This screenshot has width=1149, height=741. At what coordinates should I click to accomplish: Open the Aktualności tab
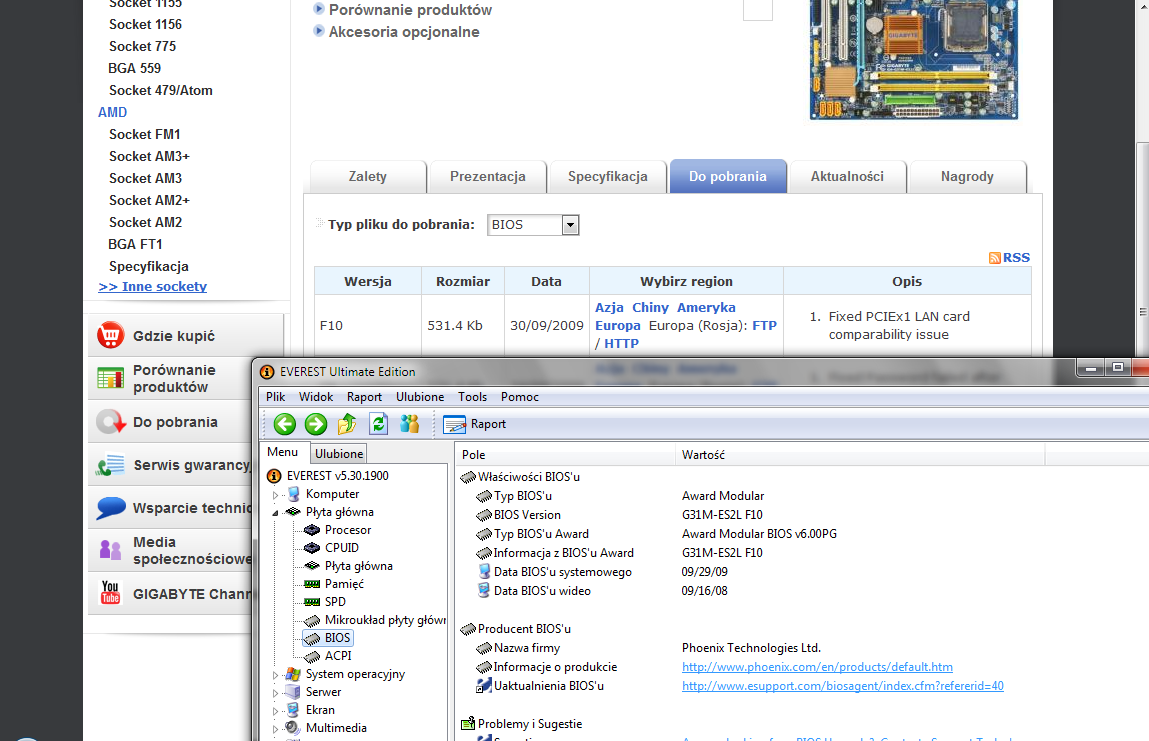click(847, 177)
